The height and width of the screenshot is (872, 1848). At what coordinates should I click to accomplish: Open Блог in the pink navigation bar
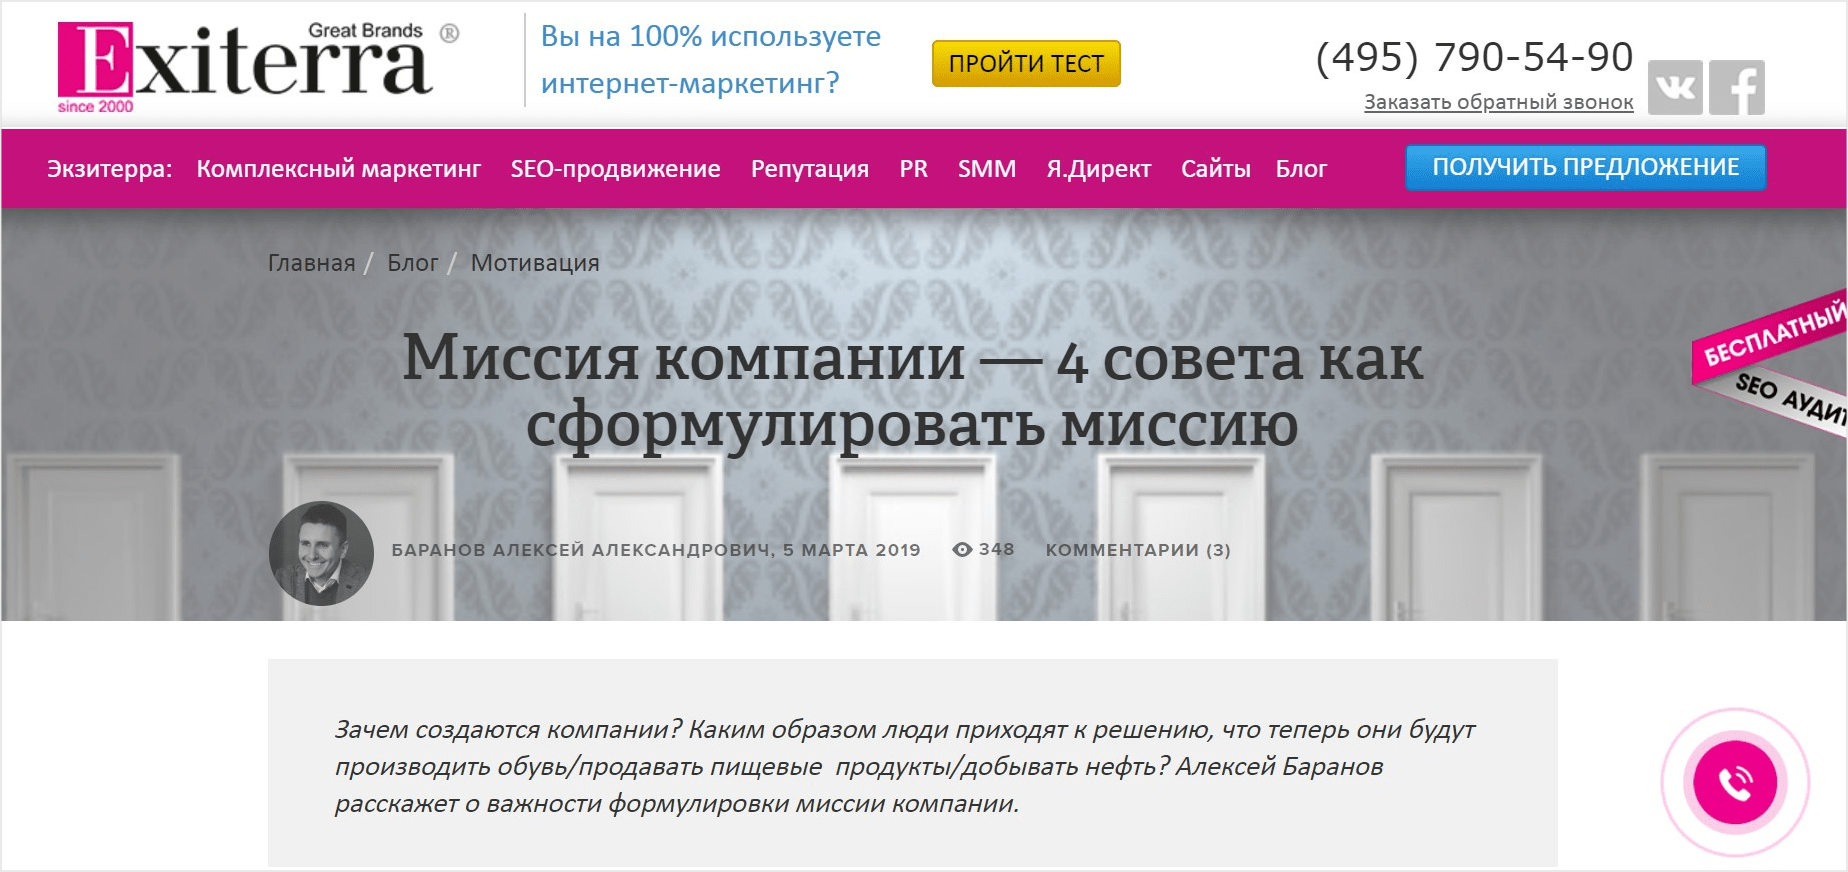click(x=1301, y=168)
